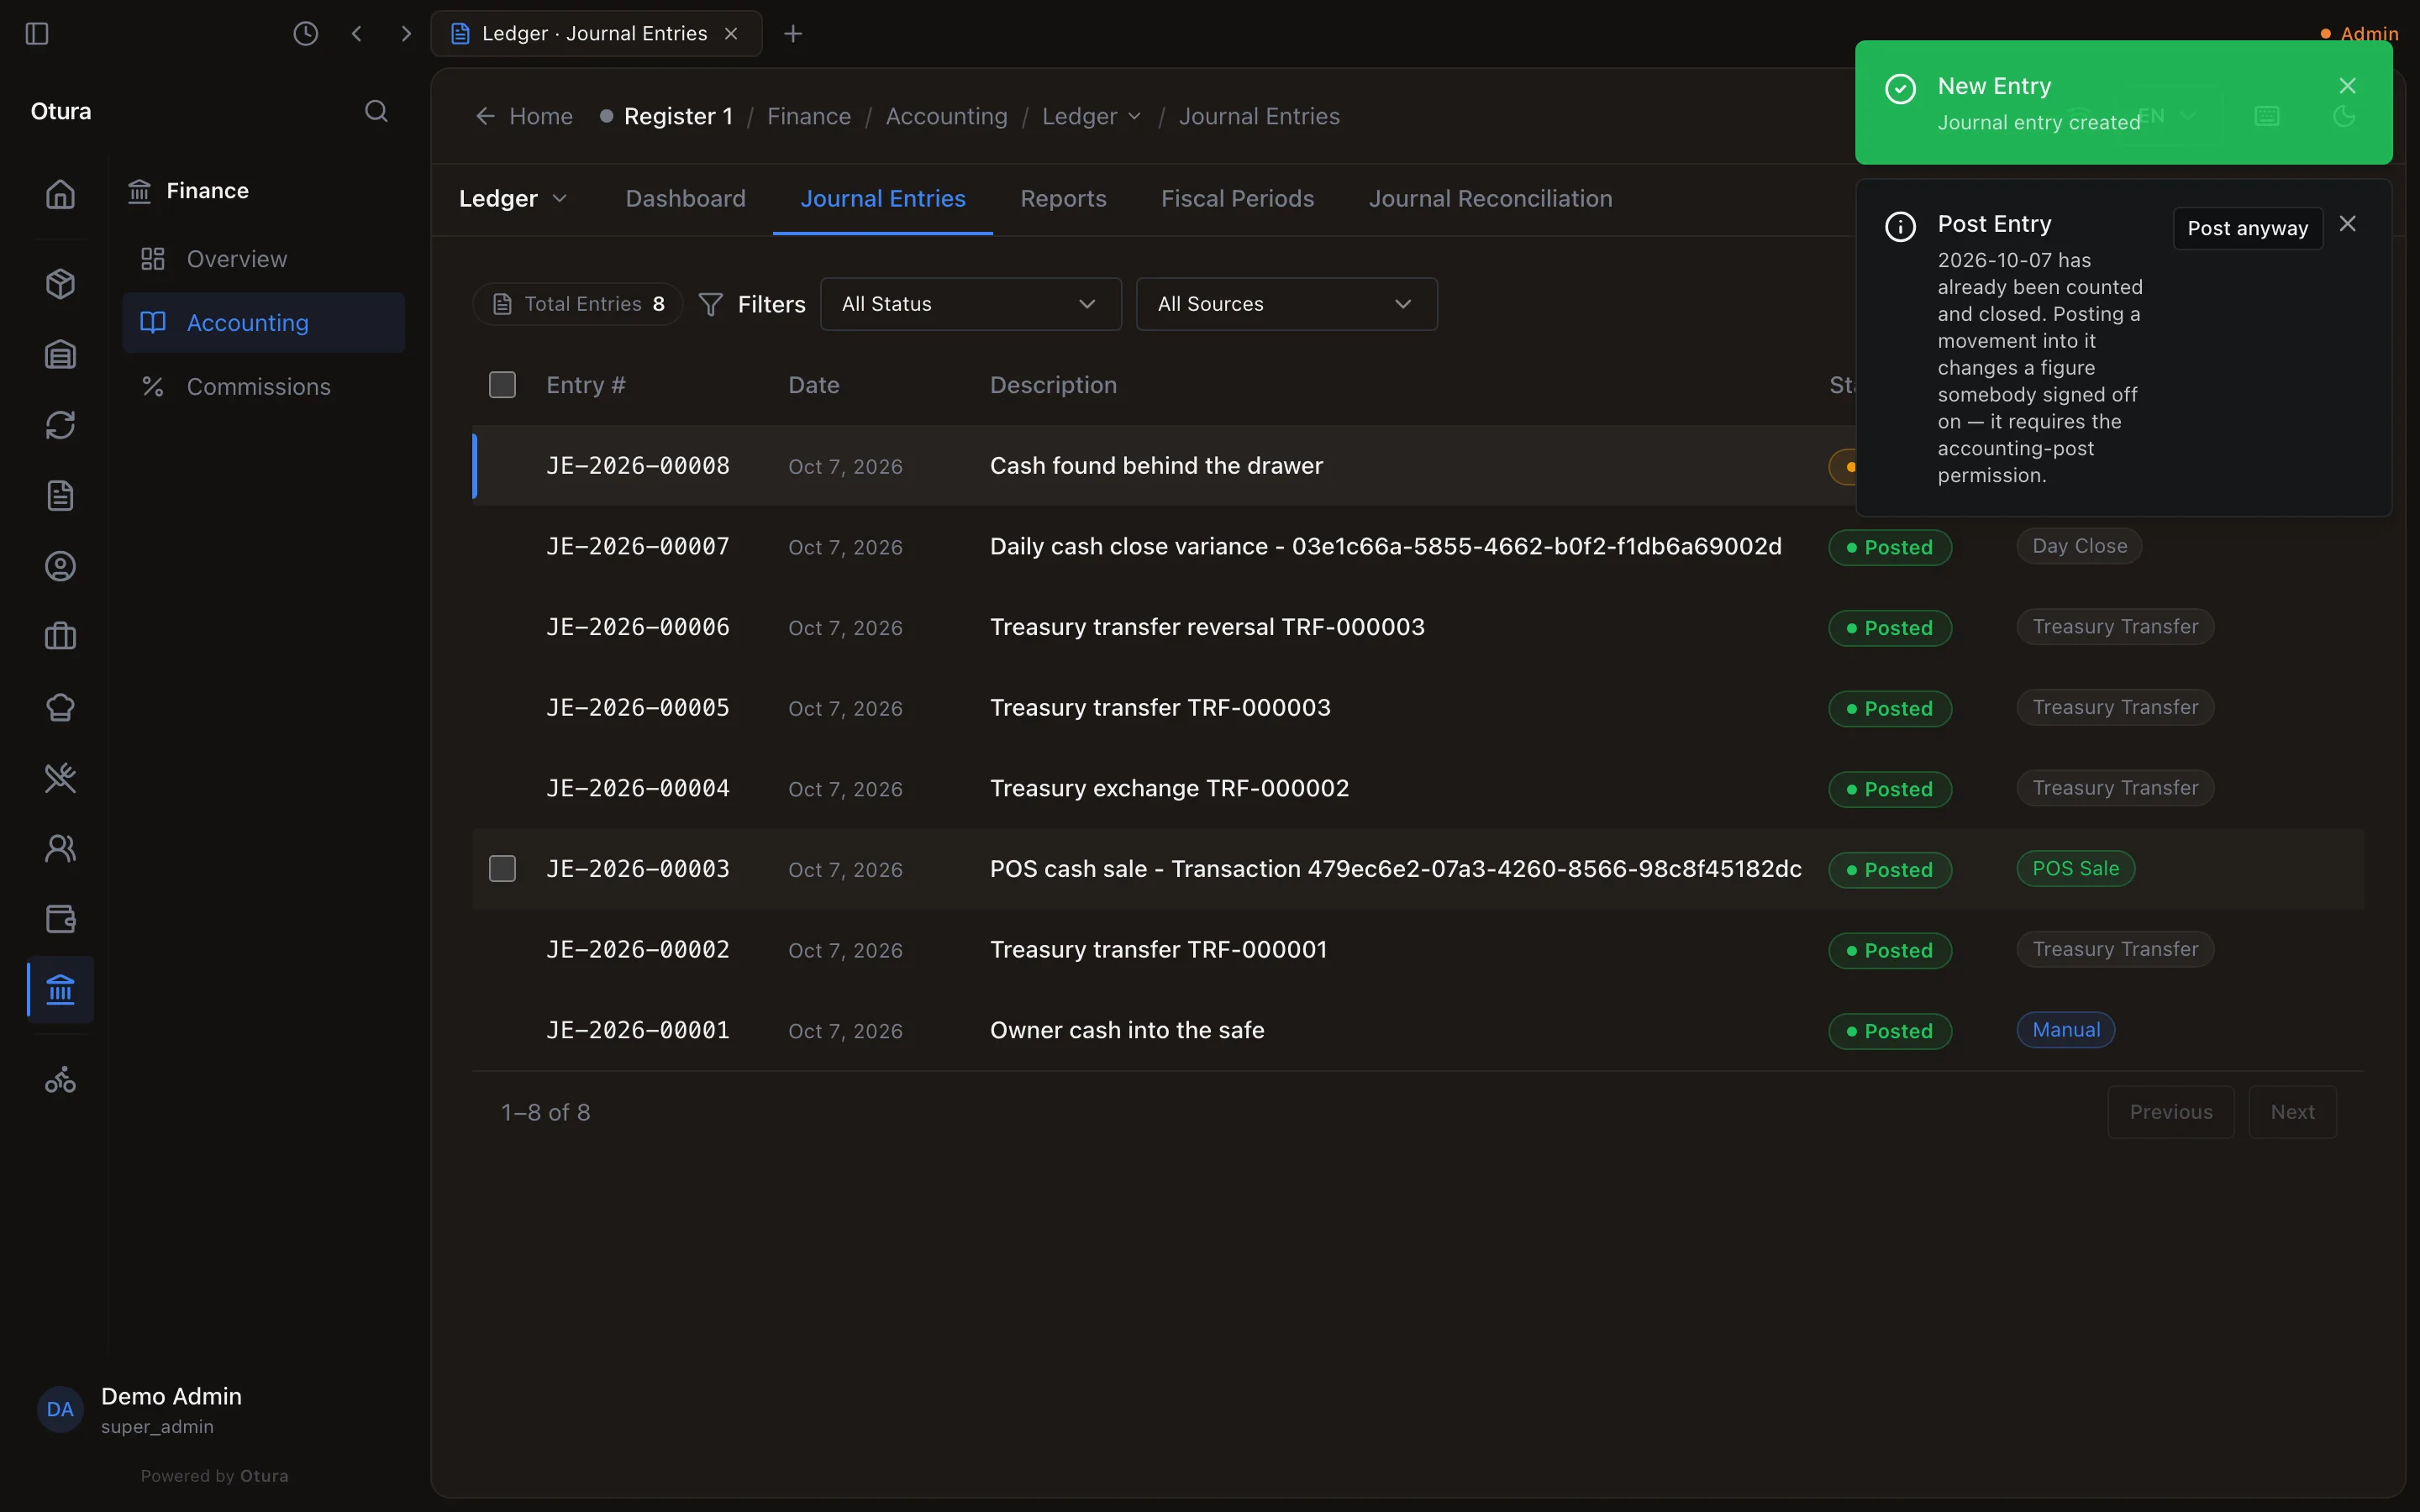Close the Ledger Journal Entries tab
This screenshot has height=1512, width=2420.
point(731,34)
